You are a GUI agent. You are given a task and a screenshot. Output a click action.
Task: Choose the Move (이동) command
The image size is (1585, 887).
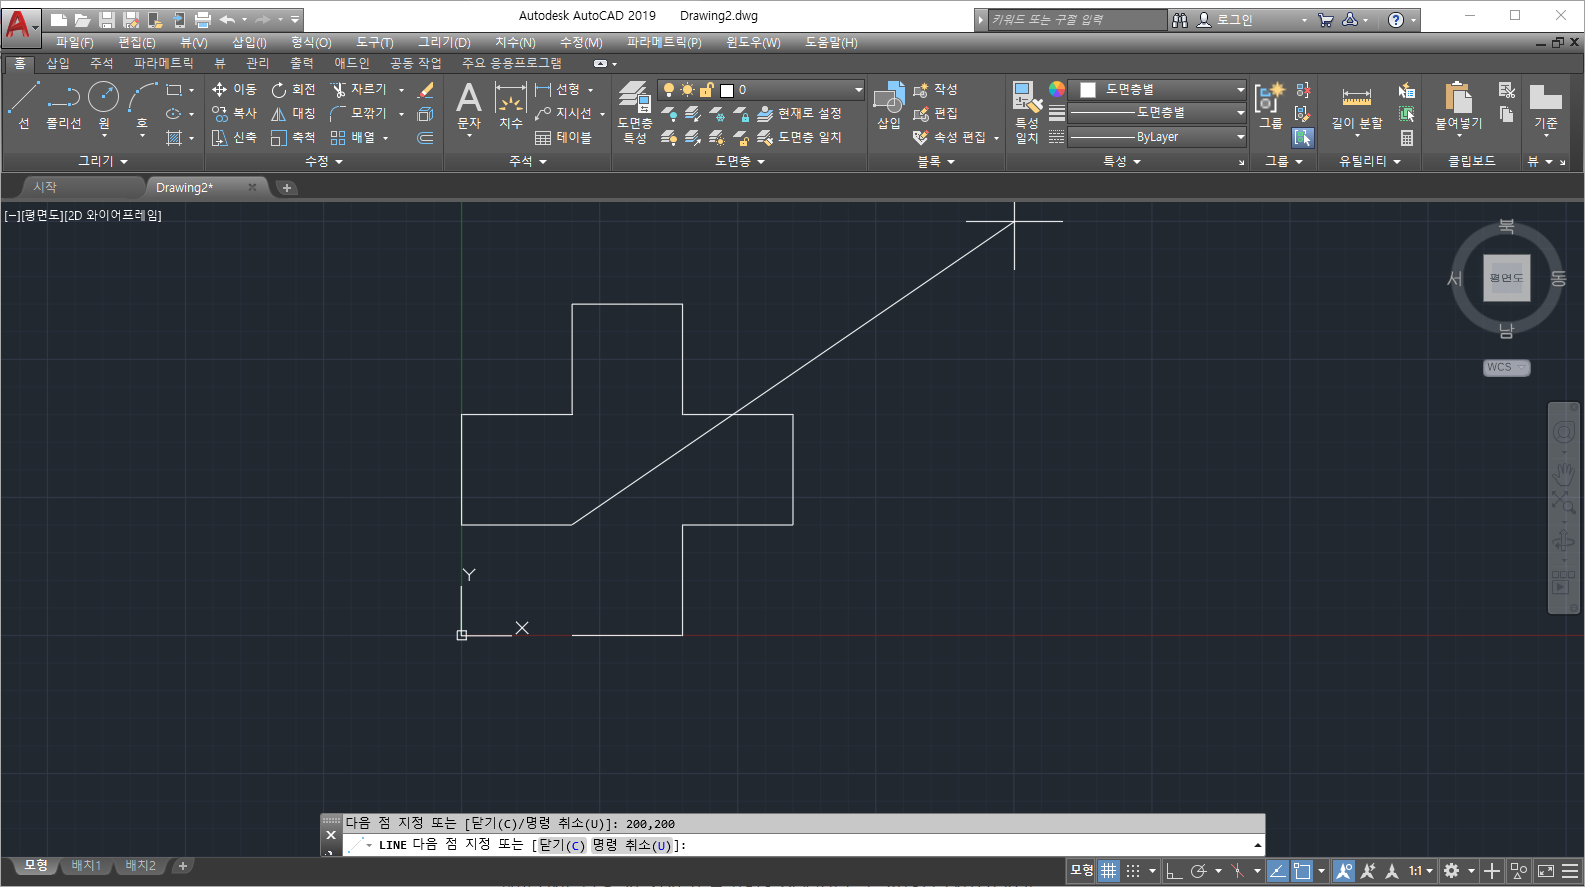[234, 89]
